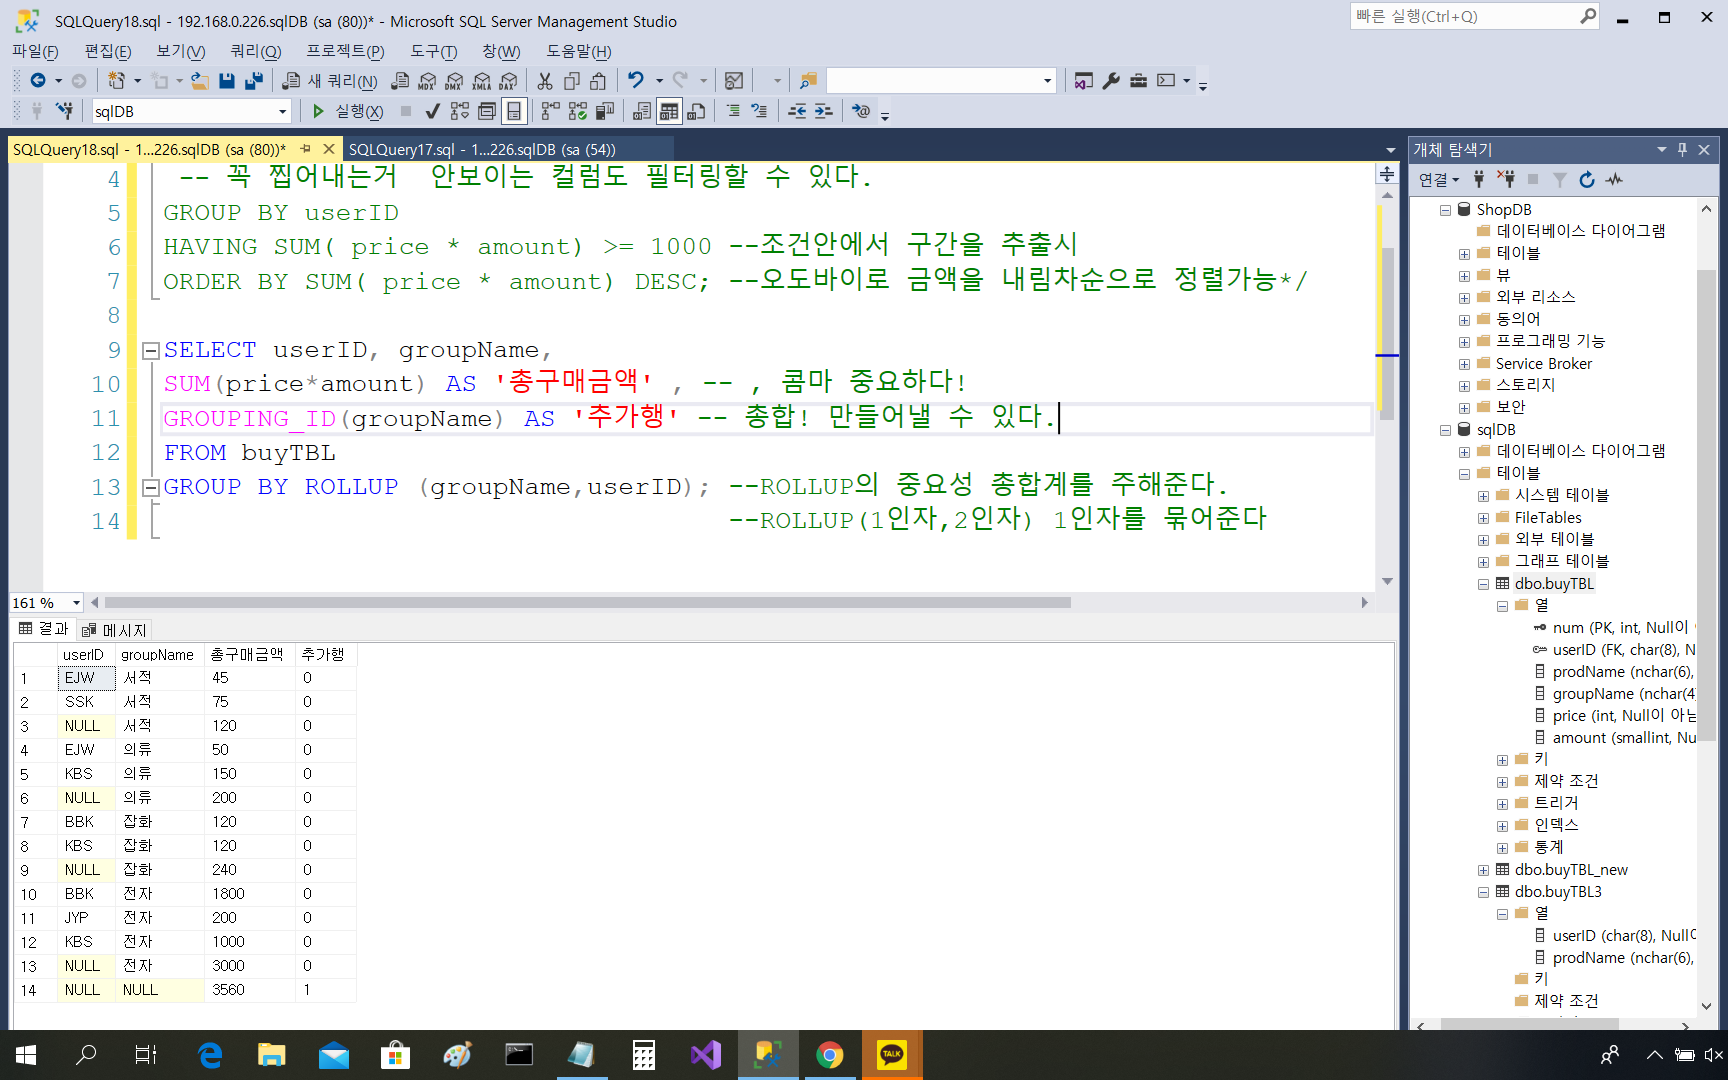Expand the Service Broker node
The image size is (1728, 1080).
pos(1464,364)
